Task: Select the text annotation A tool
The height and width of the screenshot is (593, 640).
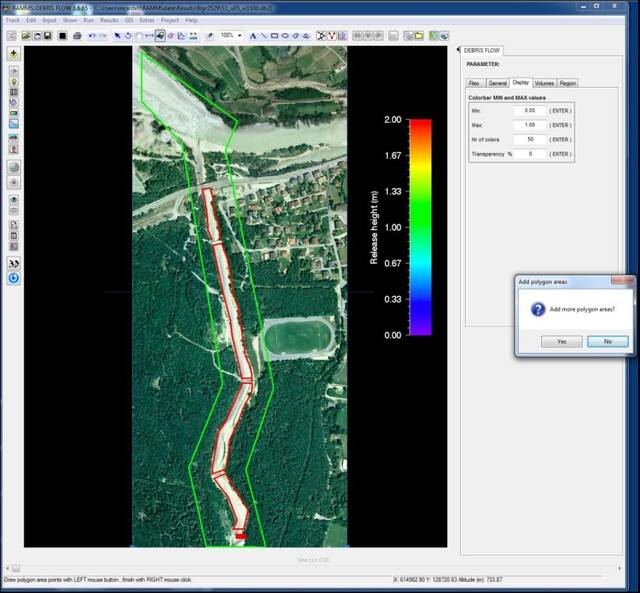Action: 253,36
